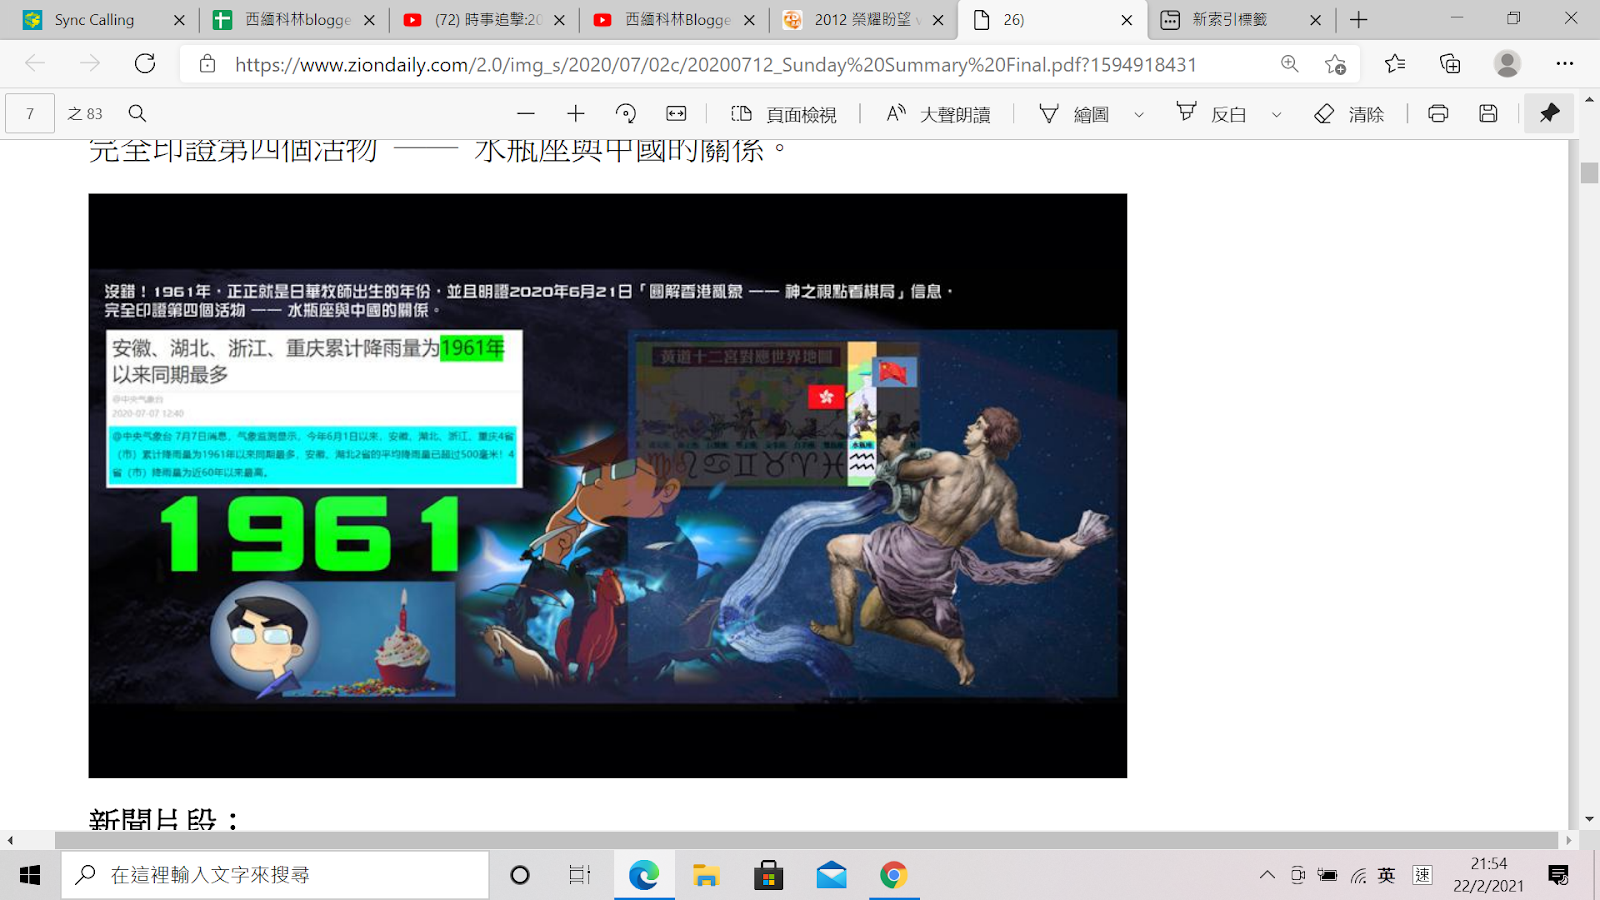Open Collections panel
Image resolution: width=1600 pixels, height=900 pixels.
pyautogui.click(x=1450, y=64)
